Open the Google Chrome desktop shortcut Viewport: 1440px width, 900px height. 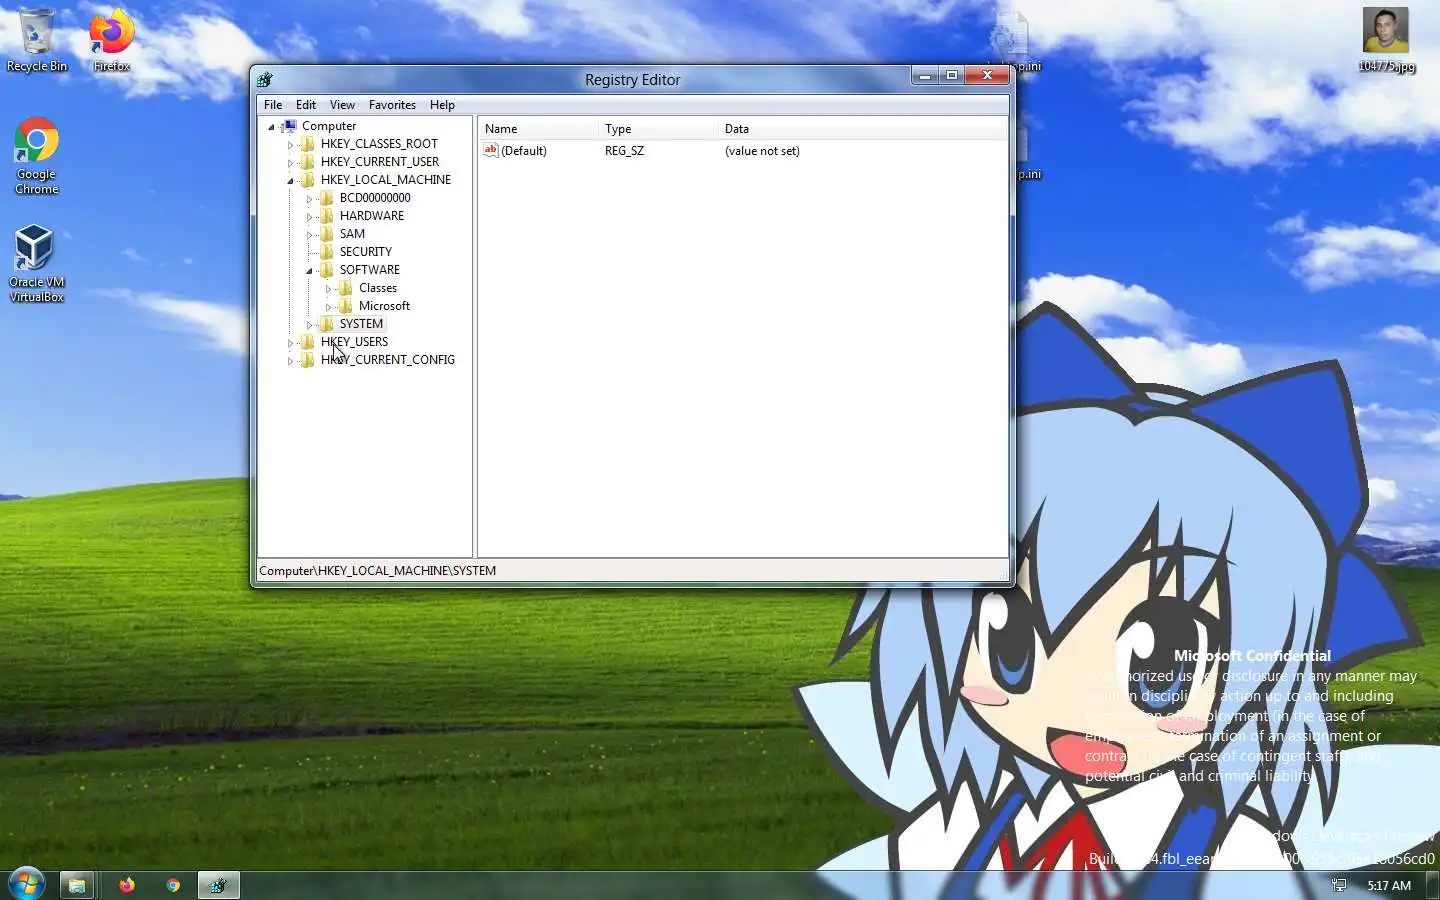pos(37,156)
